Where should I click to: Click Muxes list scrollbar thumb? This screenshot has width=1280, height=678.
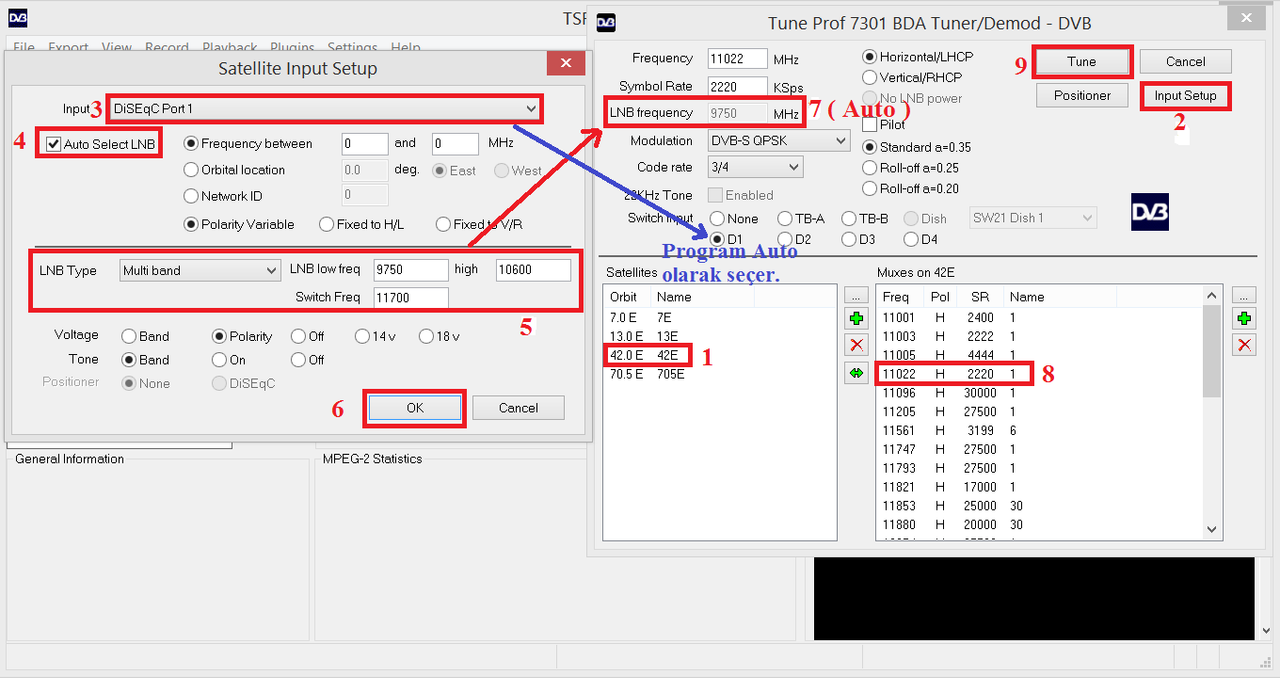point(1212,351)
